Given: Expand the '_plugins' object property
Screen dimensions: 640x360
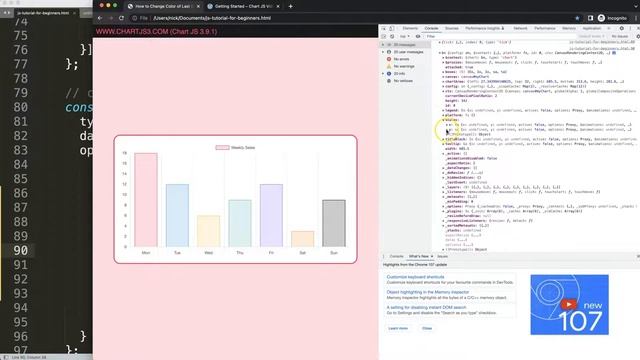Looking at the screenshot, I should pos(443,211).
